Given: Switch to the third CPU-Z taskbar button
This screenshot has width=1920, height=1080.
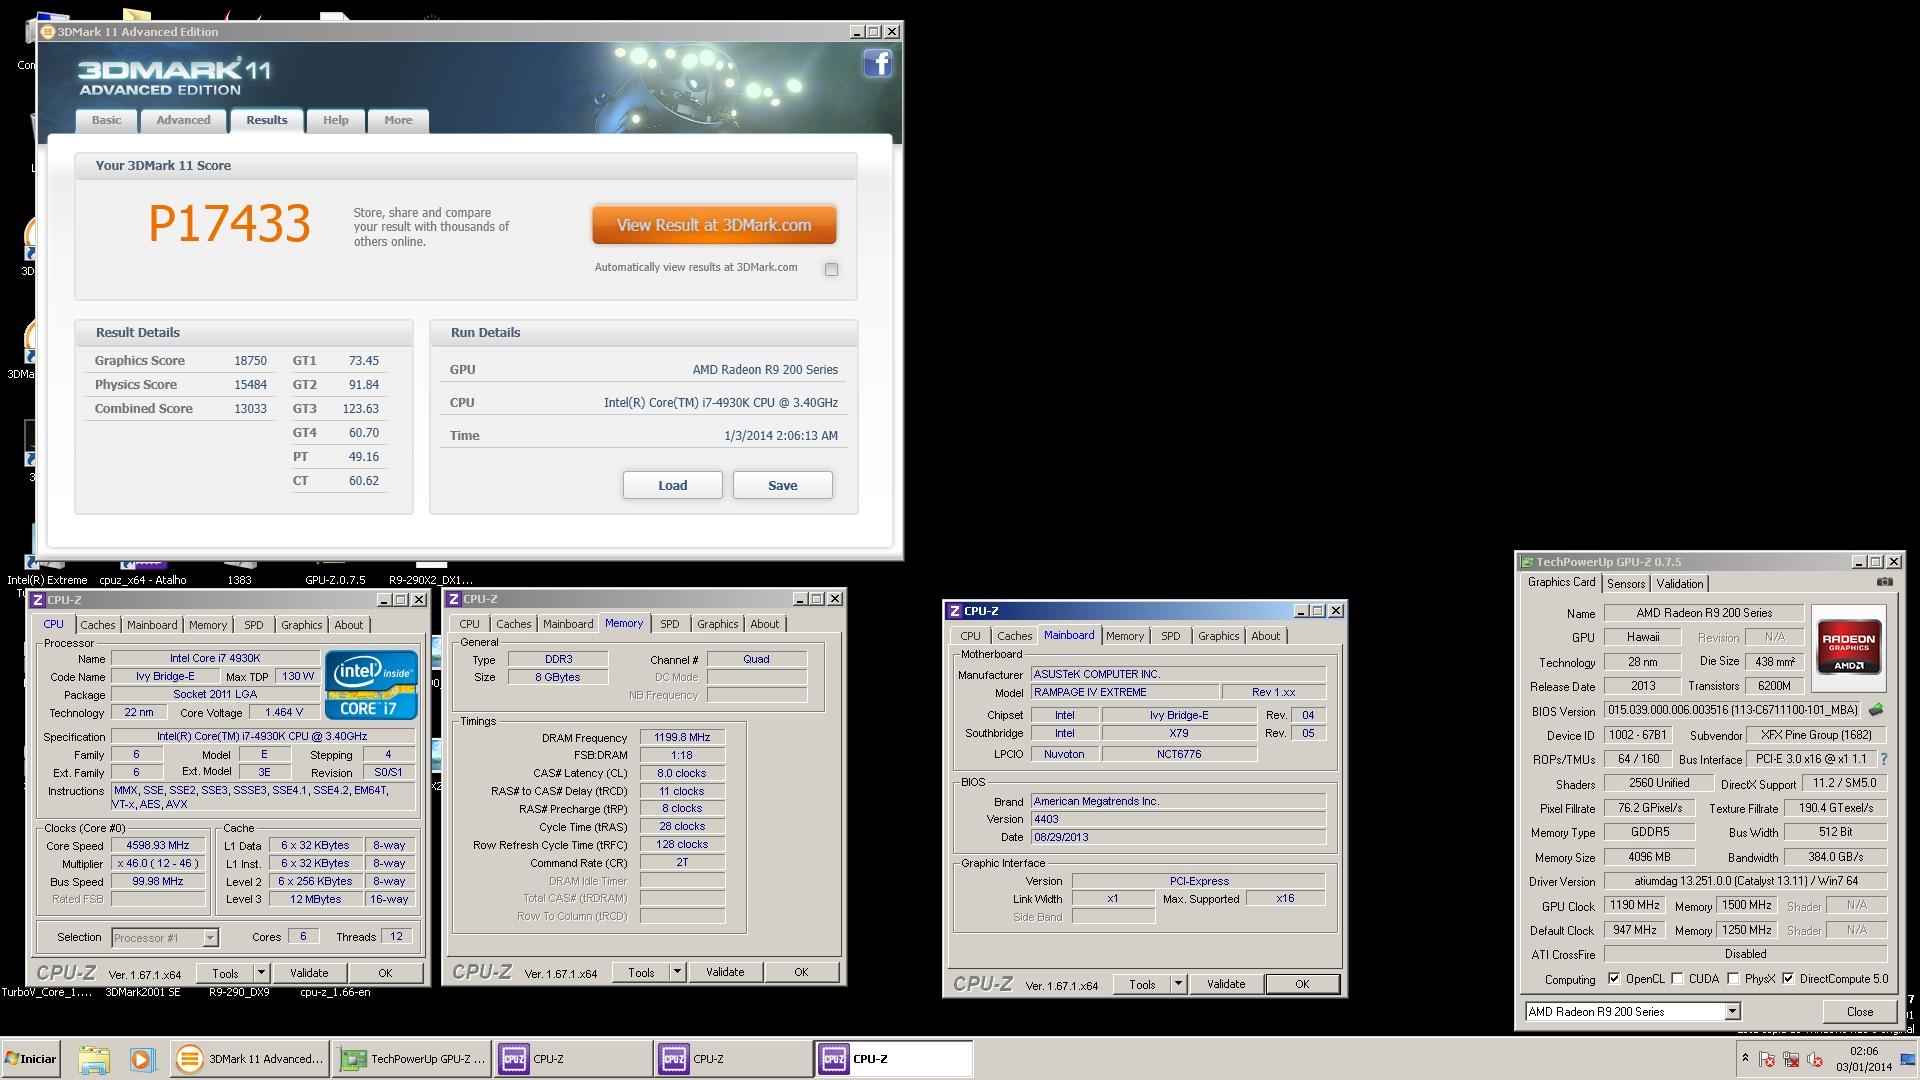Looking at the screenshot, I should click(894, 1059).
